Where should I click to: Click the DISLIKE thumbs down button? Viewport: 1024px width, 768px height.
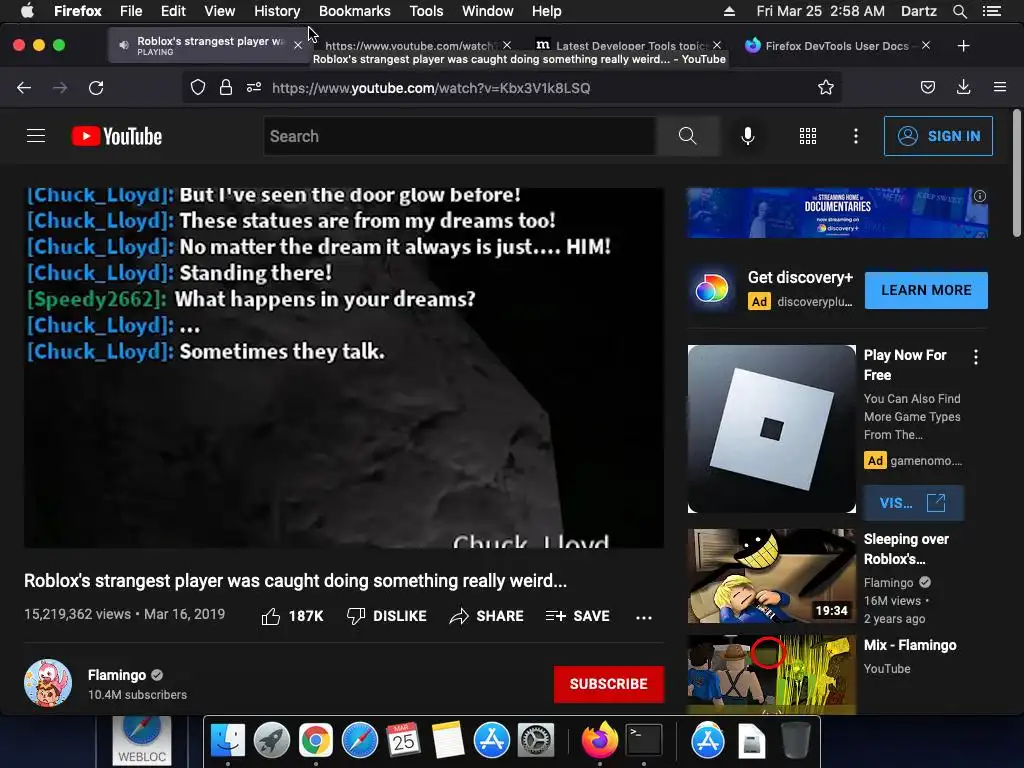387,616
